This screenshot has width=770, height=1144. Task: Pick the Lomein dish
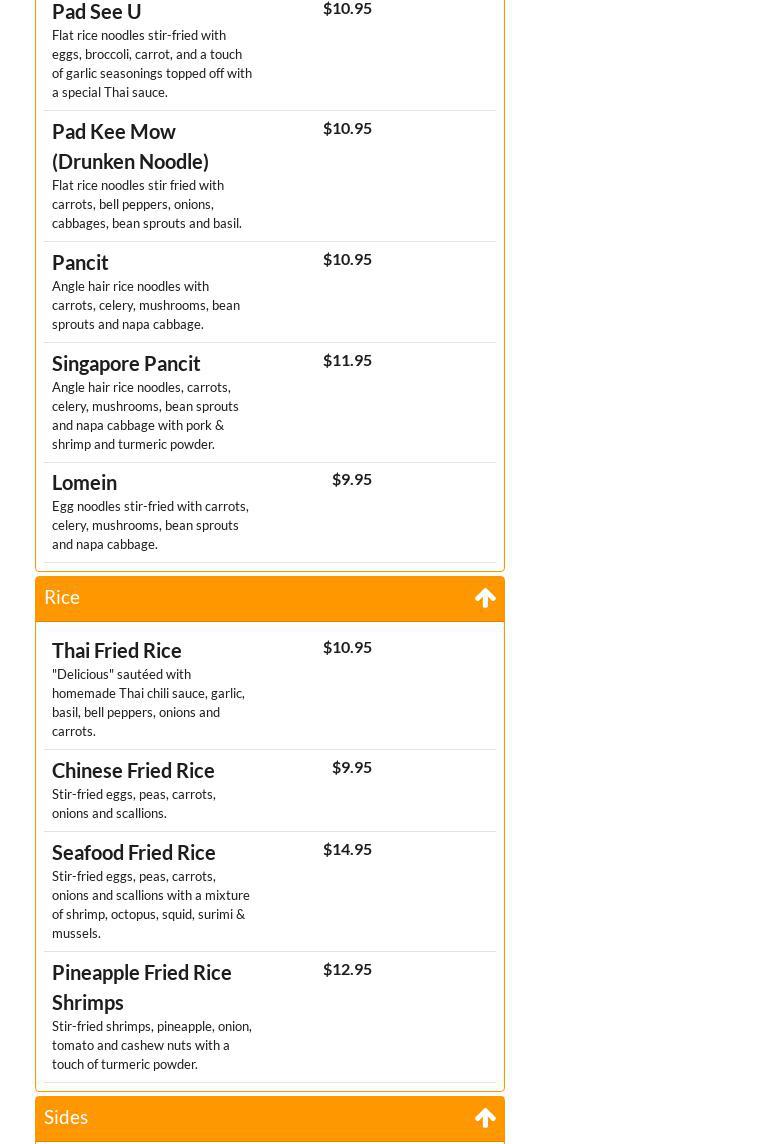(84, 482)
